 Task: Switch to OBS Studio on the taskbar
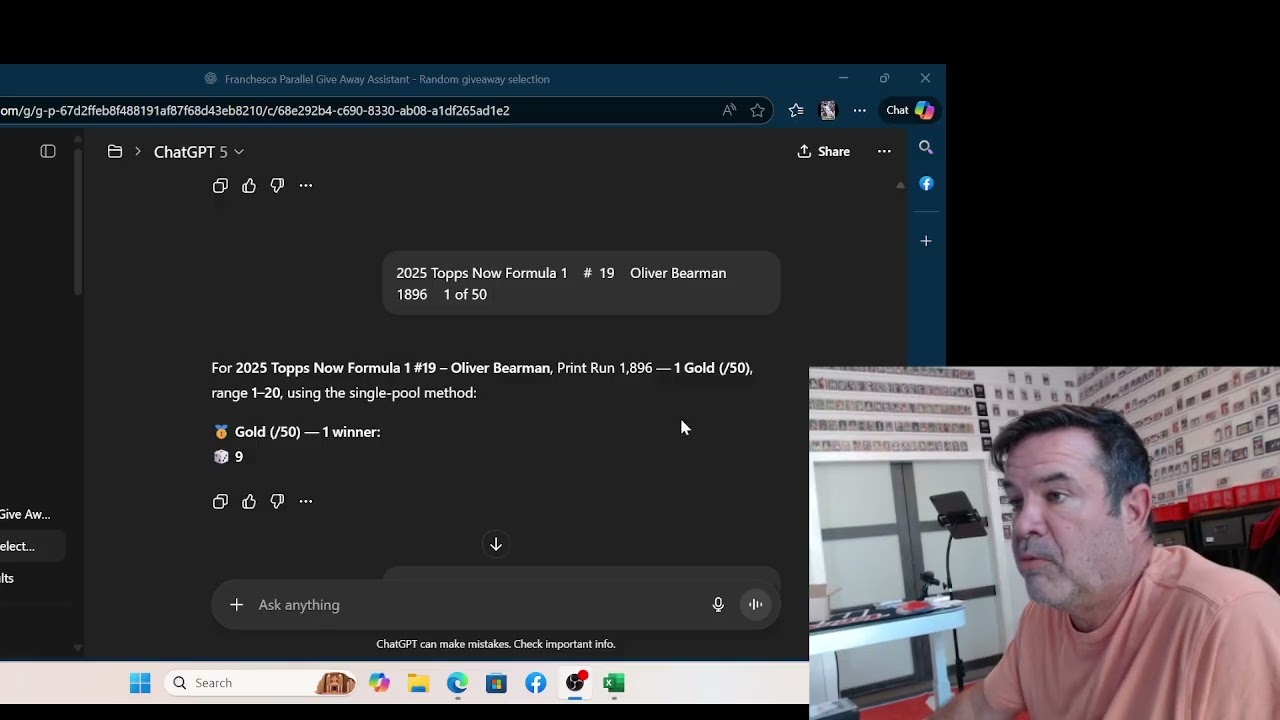(x=575, y=683)
